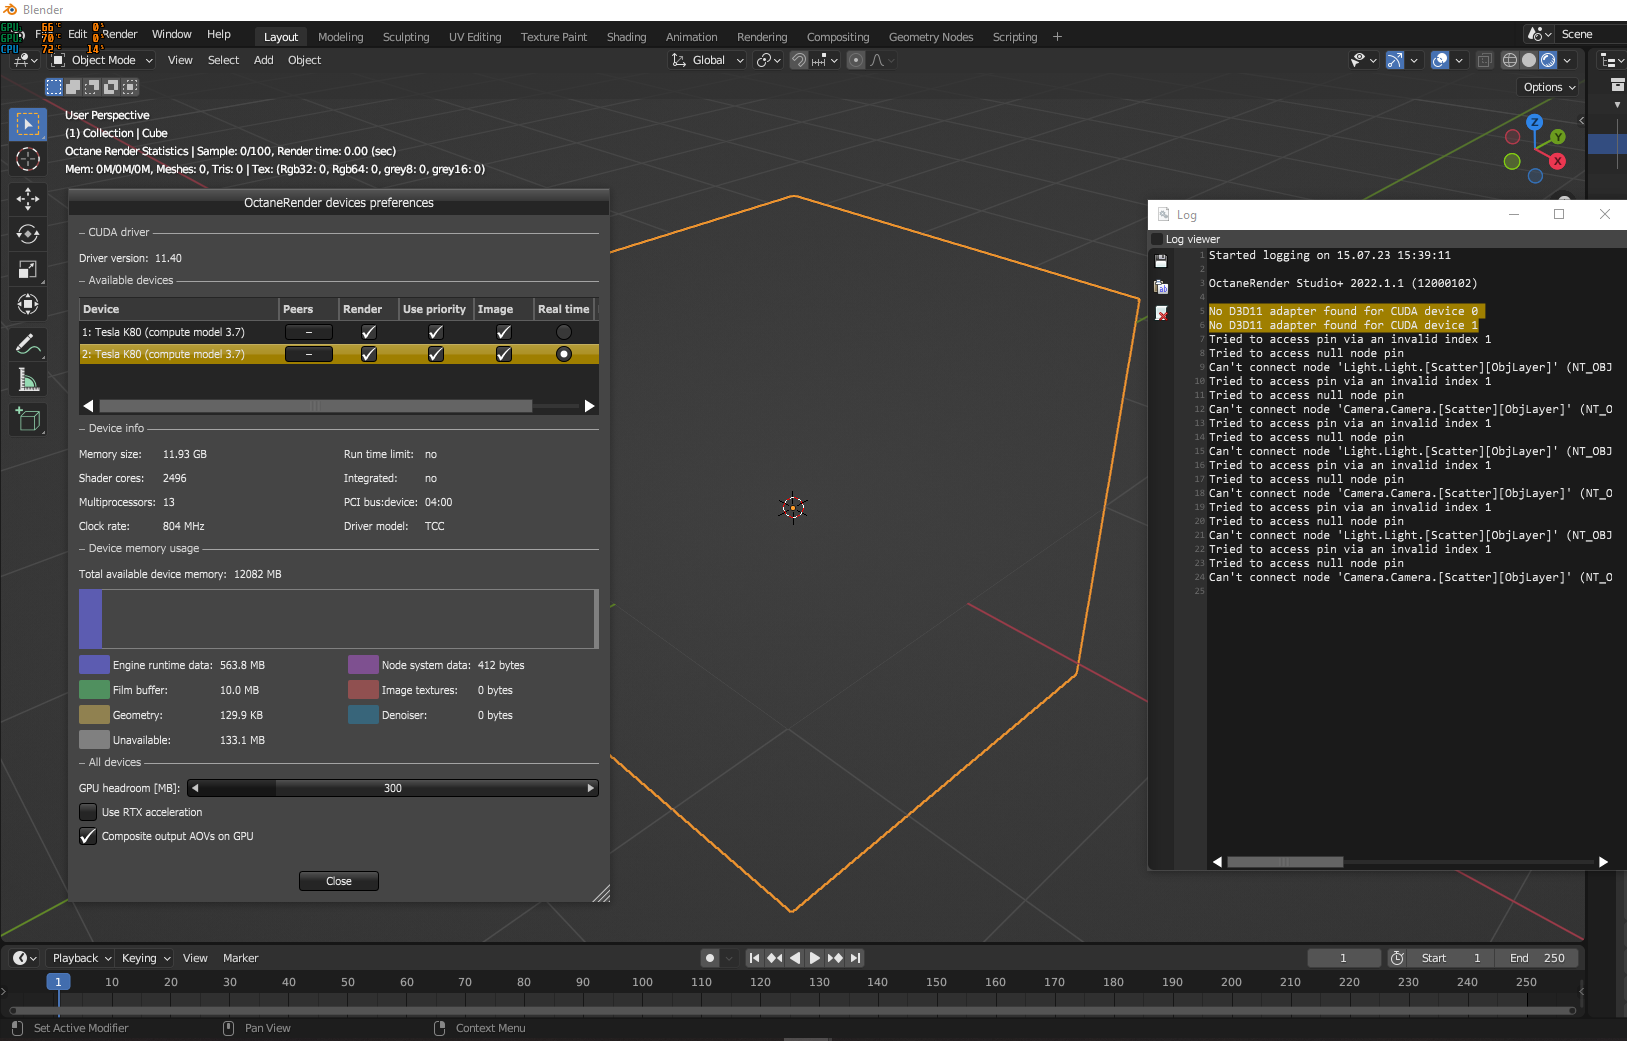Uncheck Render for second Tesla K80

[x=369, y=354]
